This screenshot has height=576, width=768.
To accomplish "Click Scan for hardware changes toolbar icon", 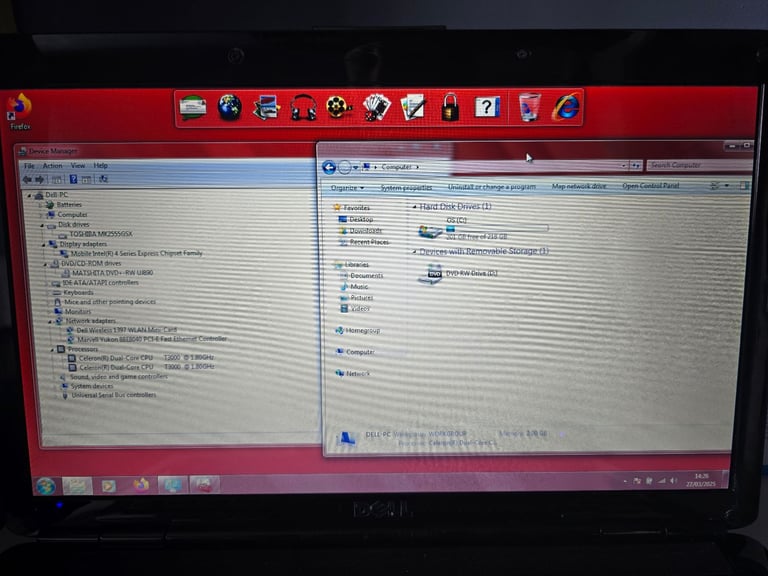I will (x=103, y=179).
